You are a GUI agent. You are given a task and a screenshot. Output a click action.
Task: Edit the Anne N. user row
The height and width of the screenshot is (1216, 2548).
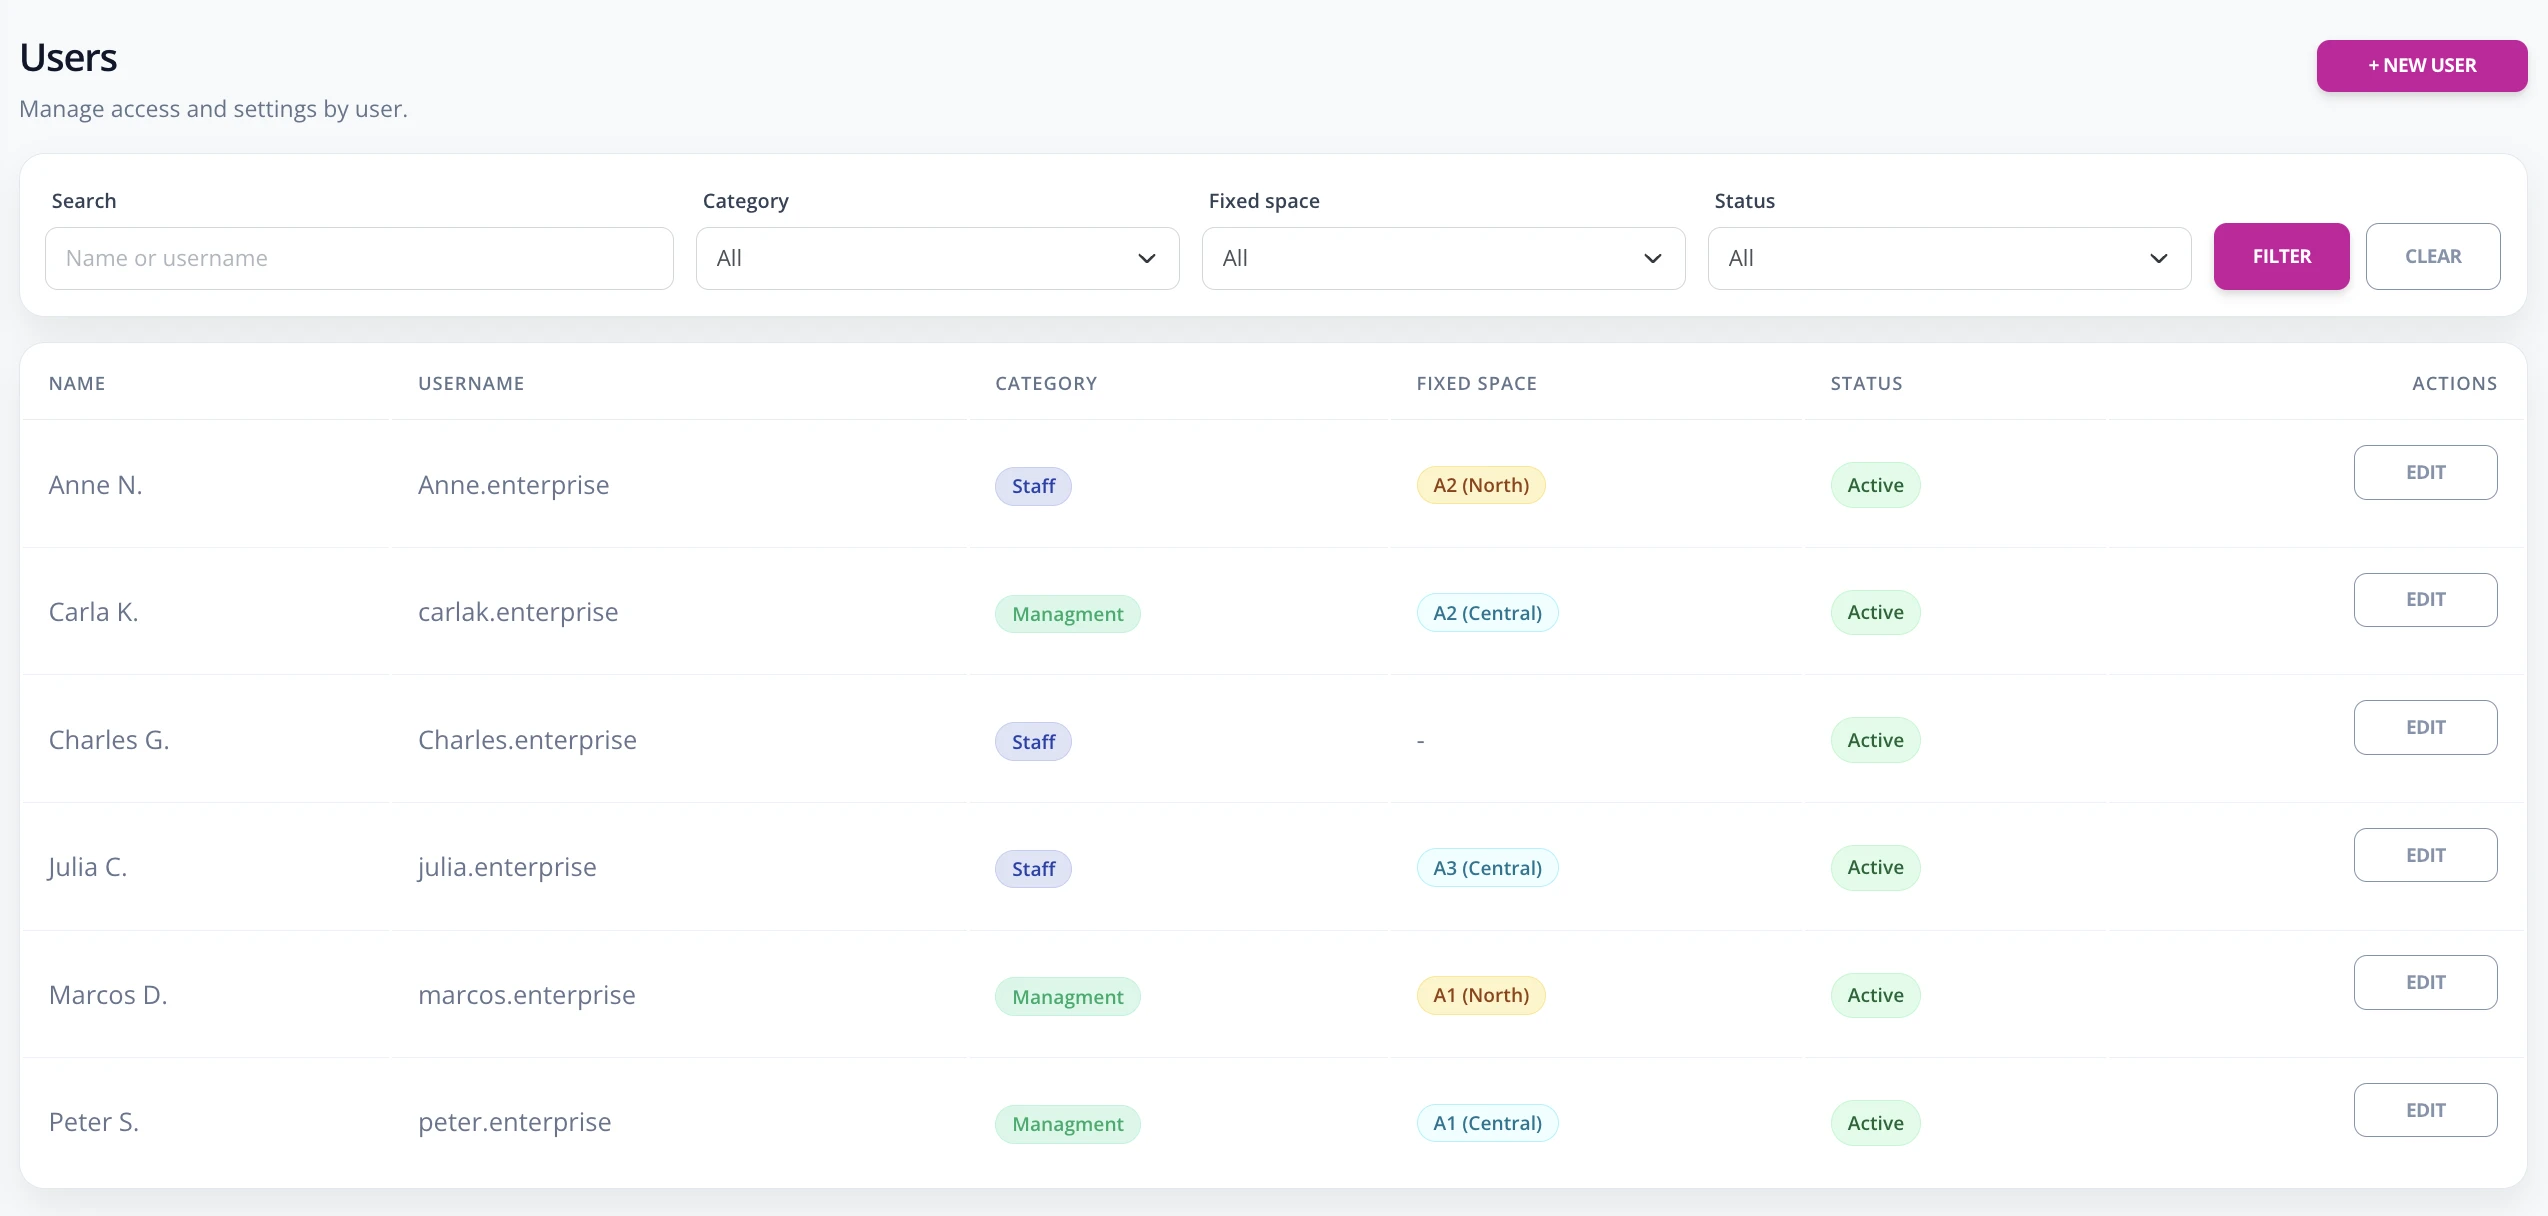[x=2425, y=473]
